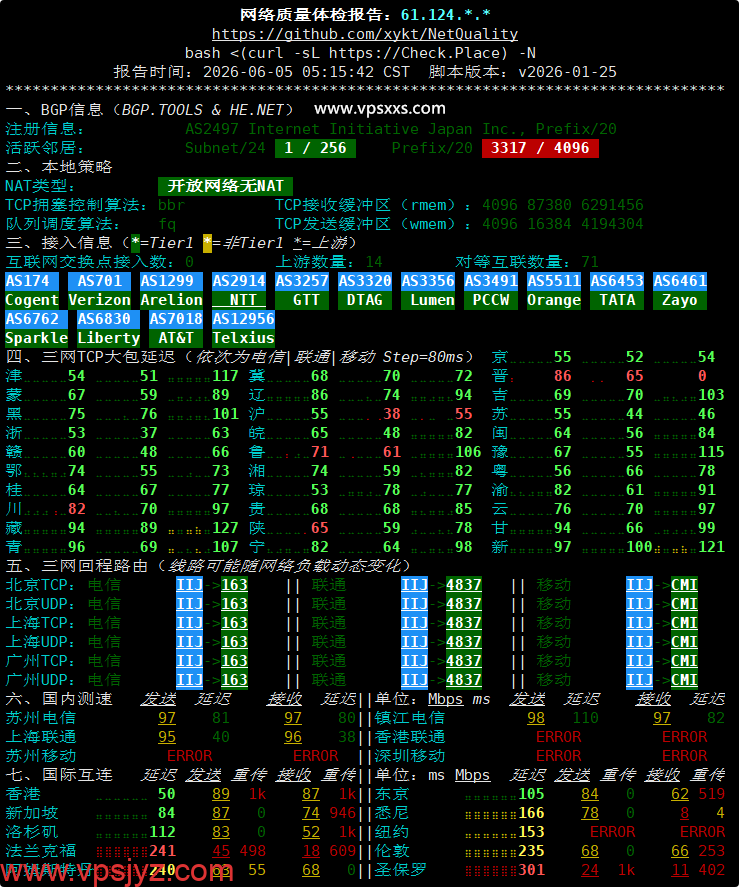Click the Zayo label
Screen dimensions: 739x887
click(680, 300)
